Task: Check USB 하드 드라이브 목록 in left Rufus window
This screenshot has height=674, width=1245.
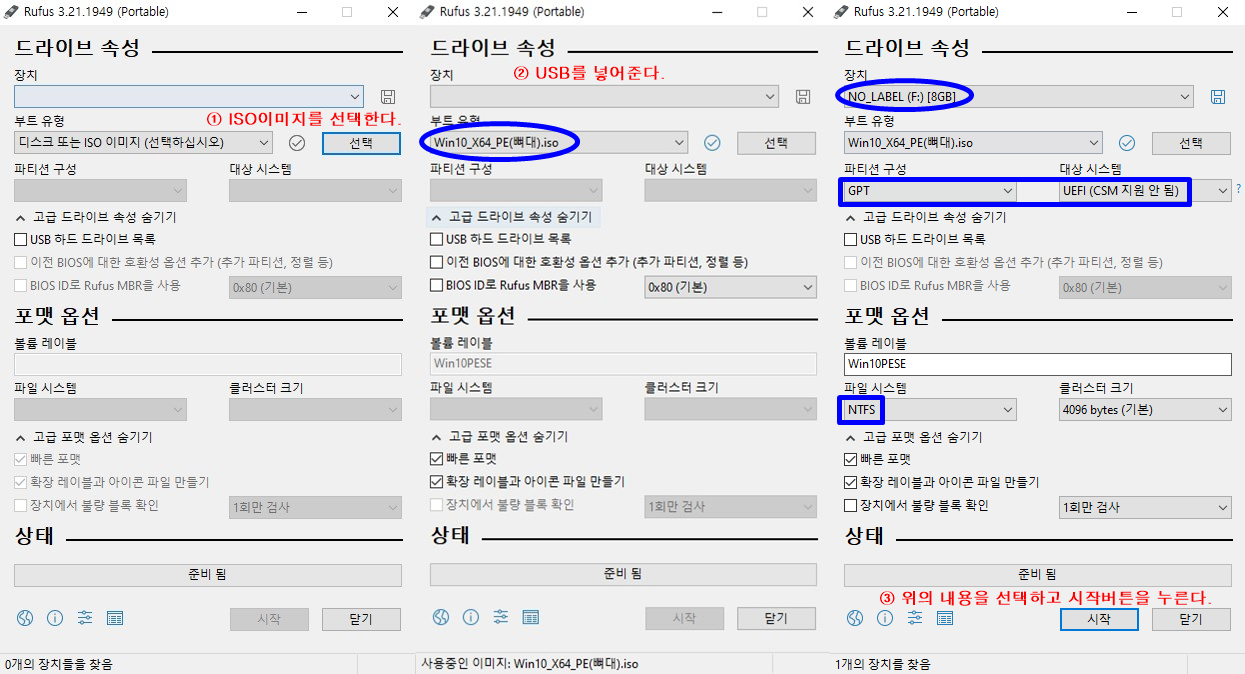Action: pos(21,240)
